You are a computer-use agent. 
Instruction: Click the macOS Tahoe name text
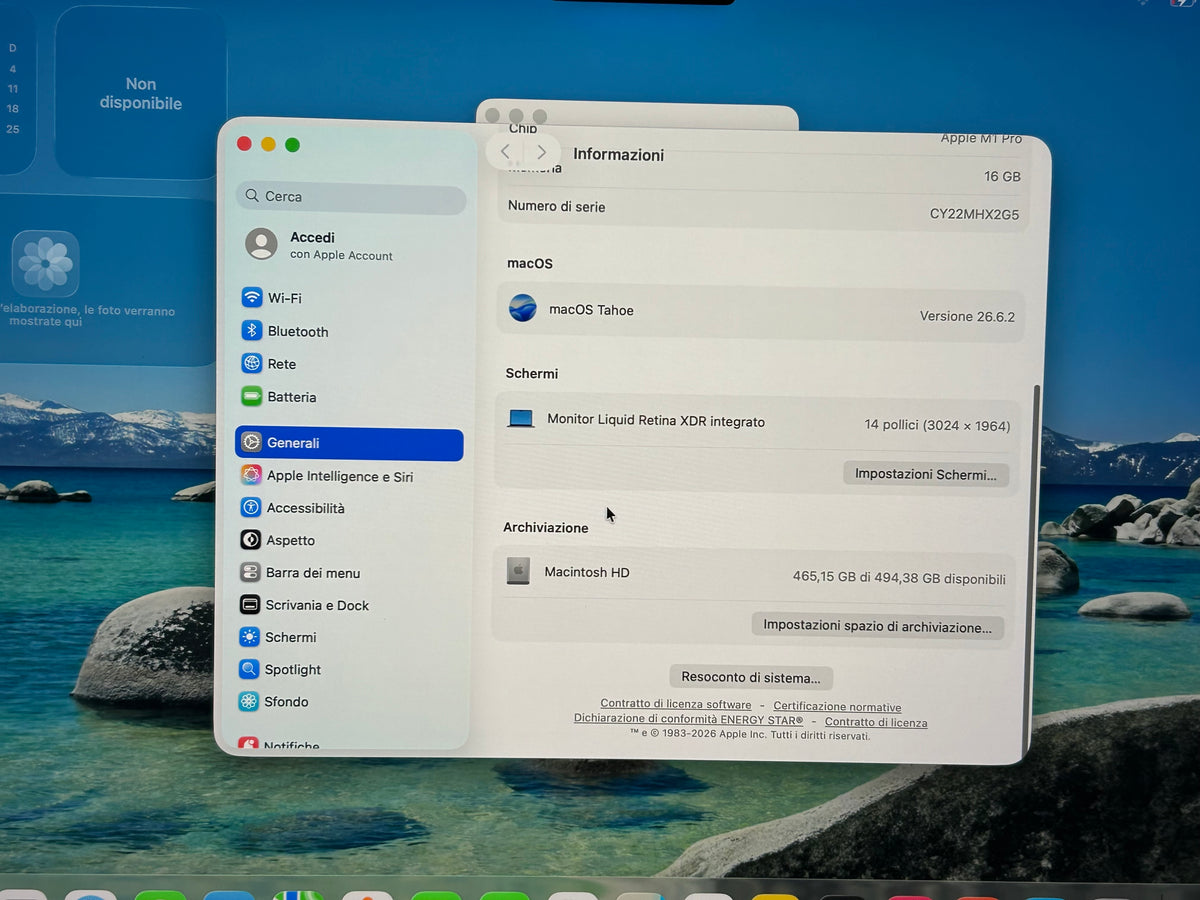(x=591, y=310)
